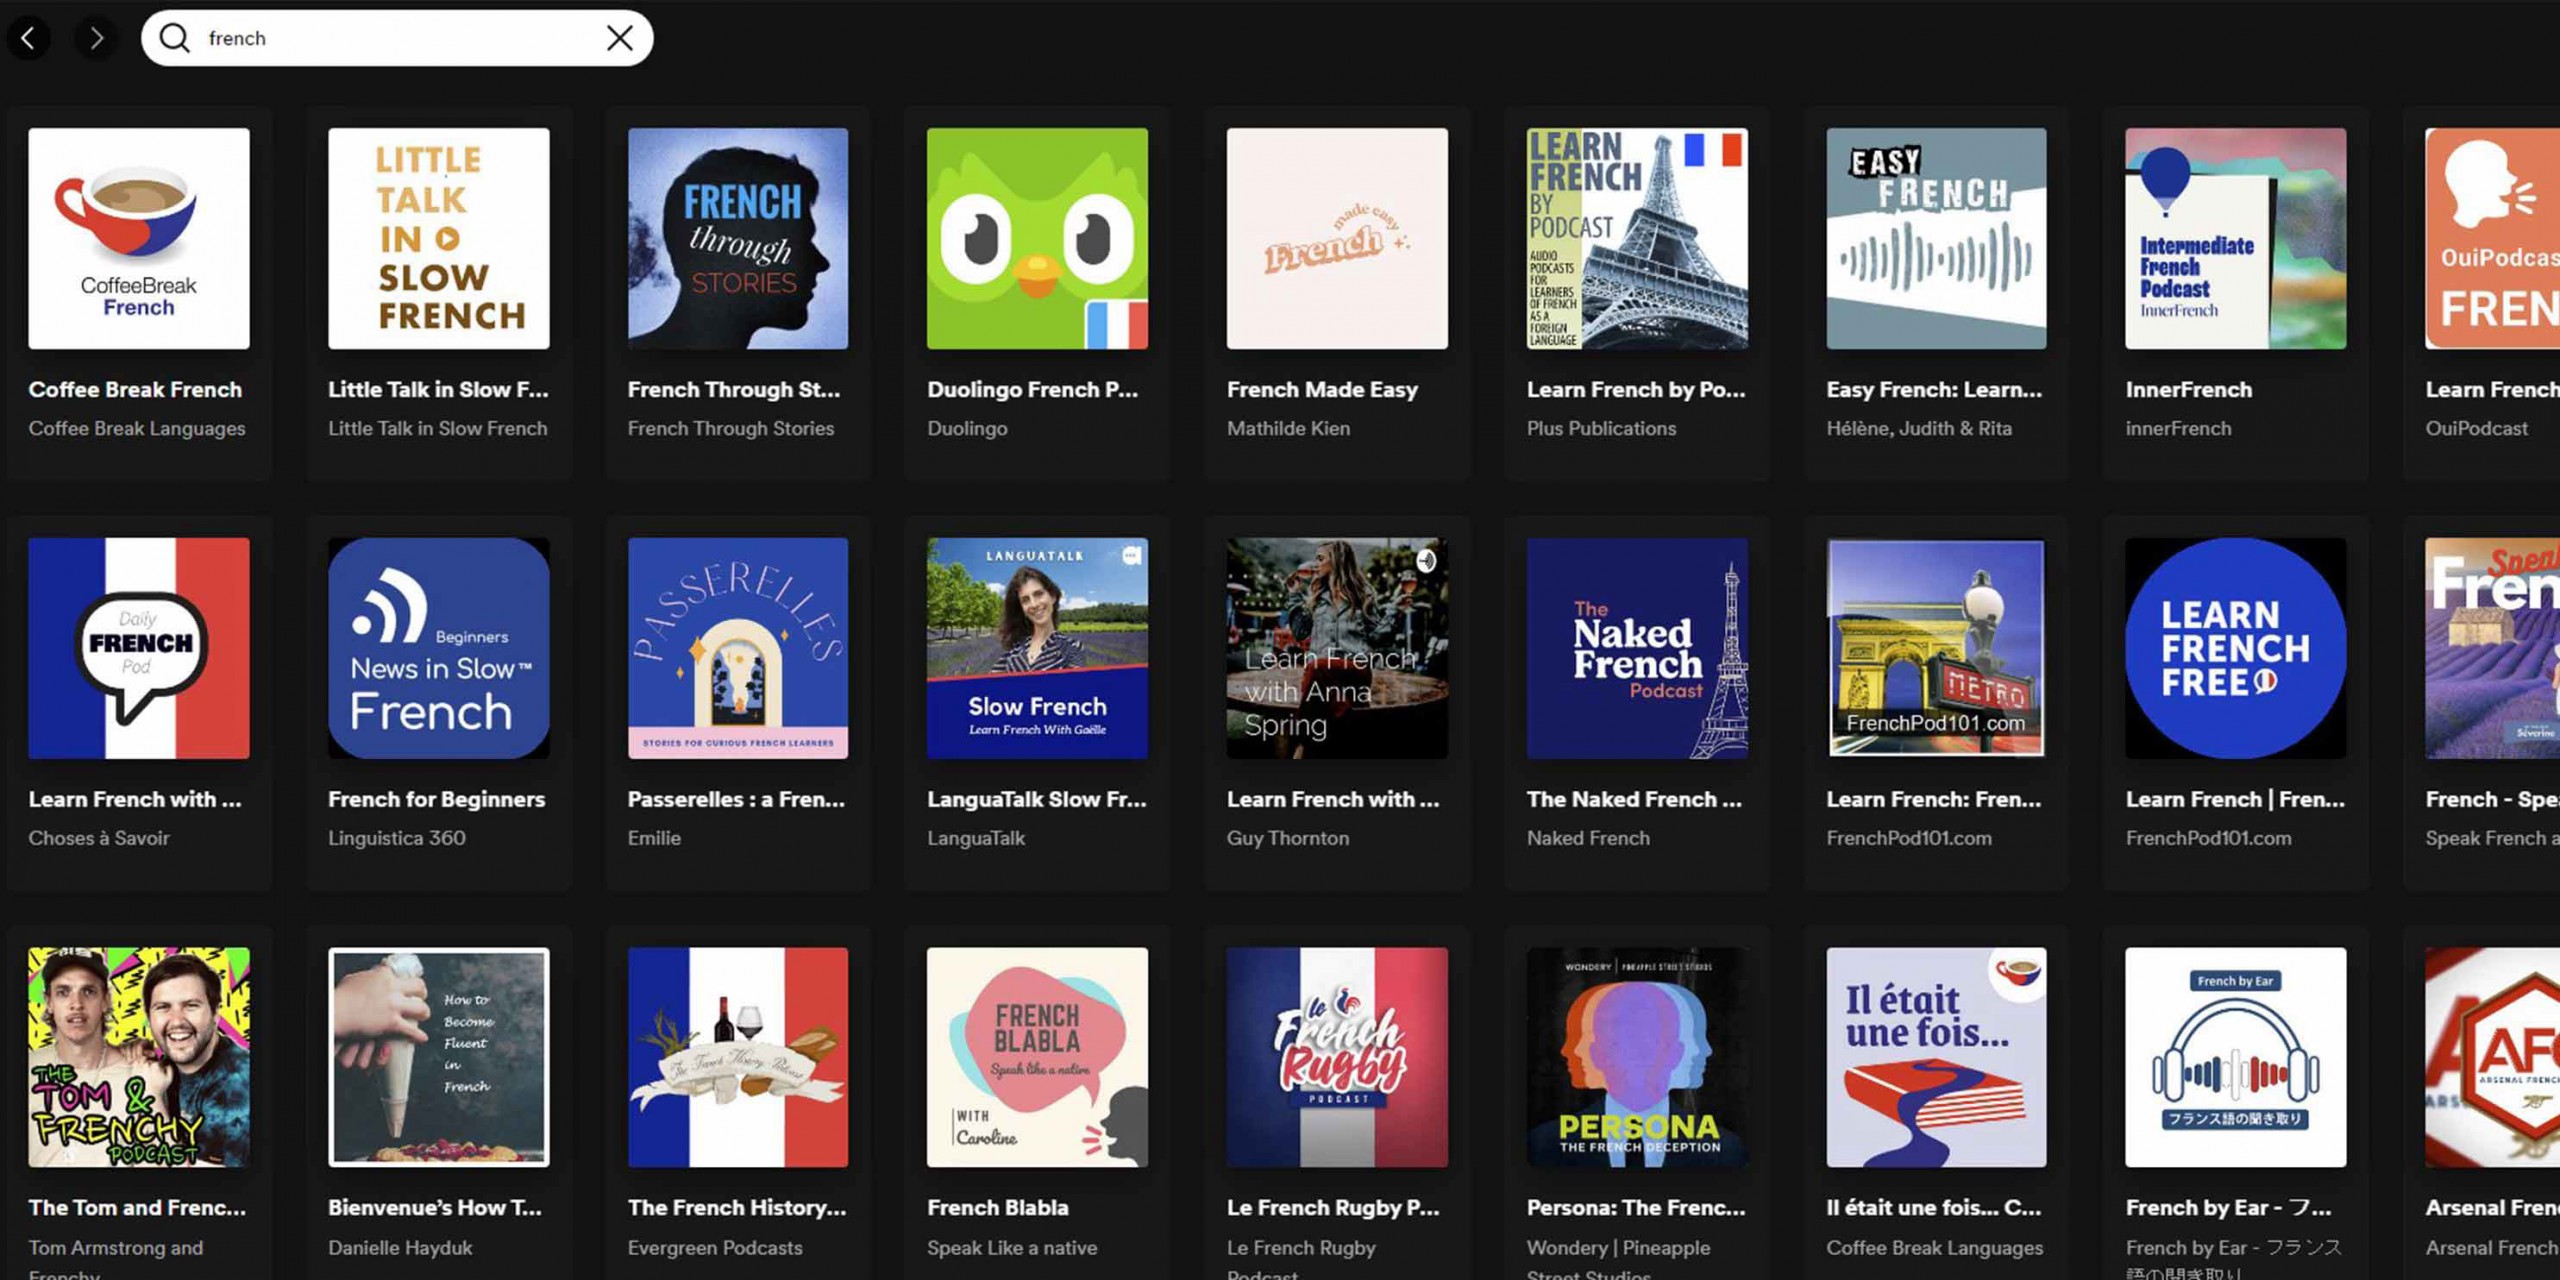Open the Arsenal French podcast cover

[x=2492, y=1057]
